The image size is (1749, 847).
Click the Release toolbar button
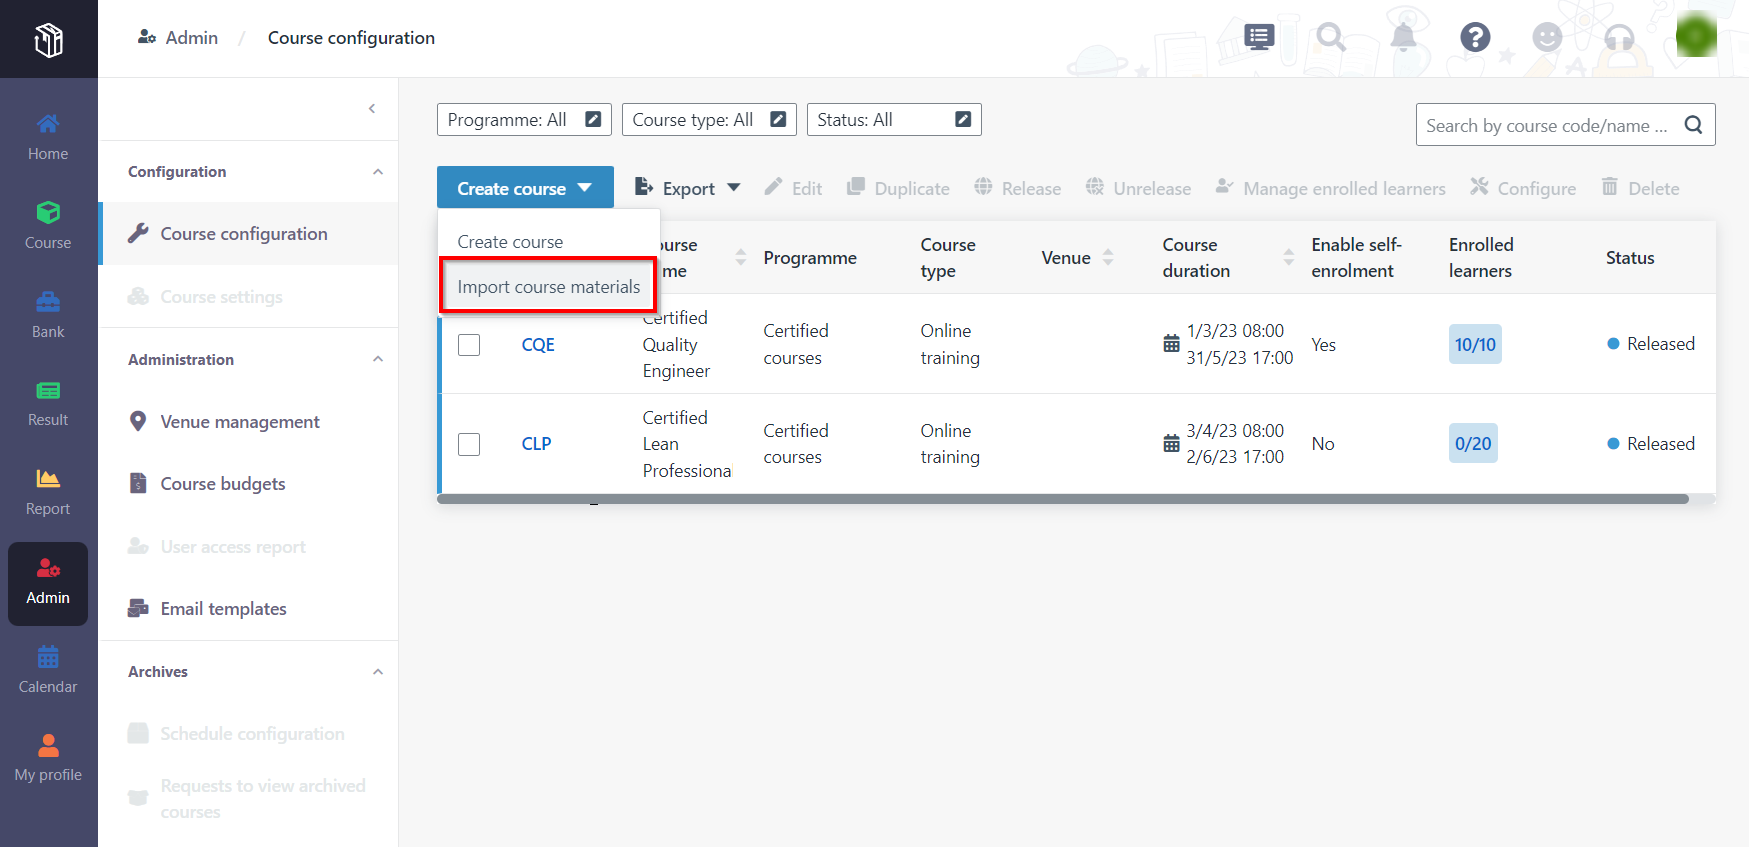pos(1018,188)
